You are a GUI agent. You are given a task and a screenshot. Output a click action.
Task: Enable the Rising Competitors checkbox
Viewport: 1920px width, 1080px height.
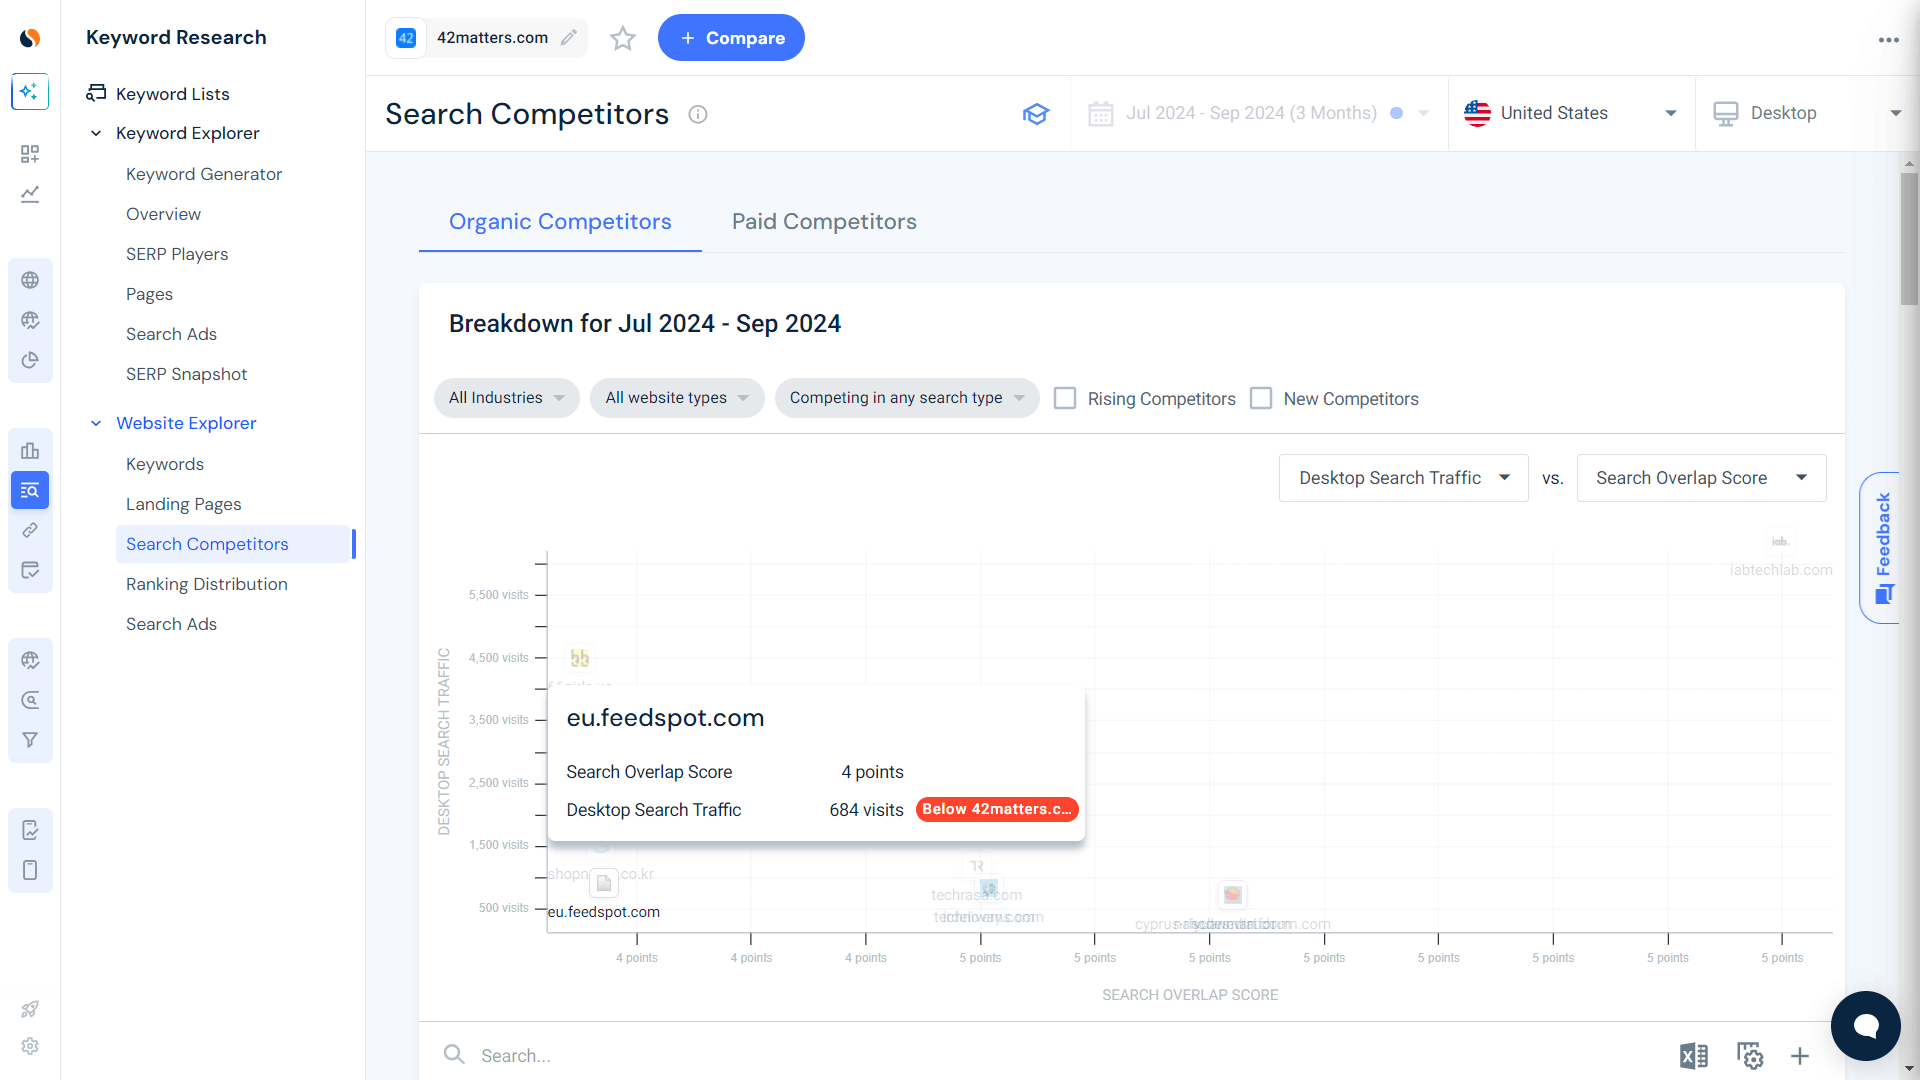[1066, 398]
